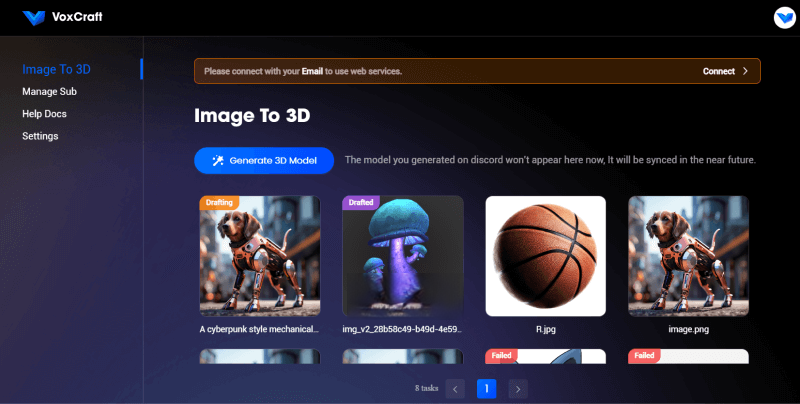The height and width of the screenshot is (404, 800).
Task: Open Help Docs in the sidebar
Action: pos(44,114)
